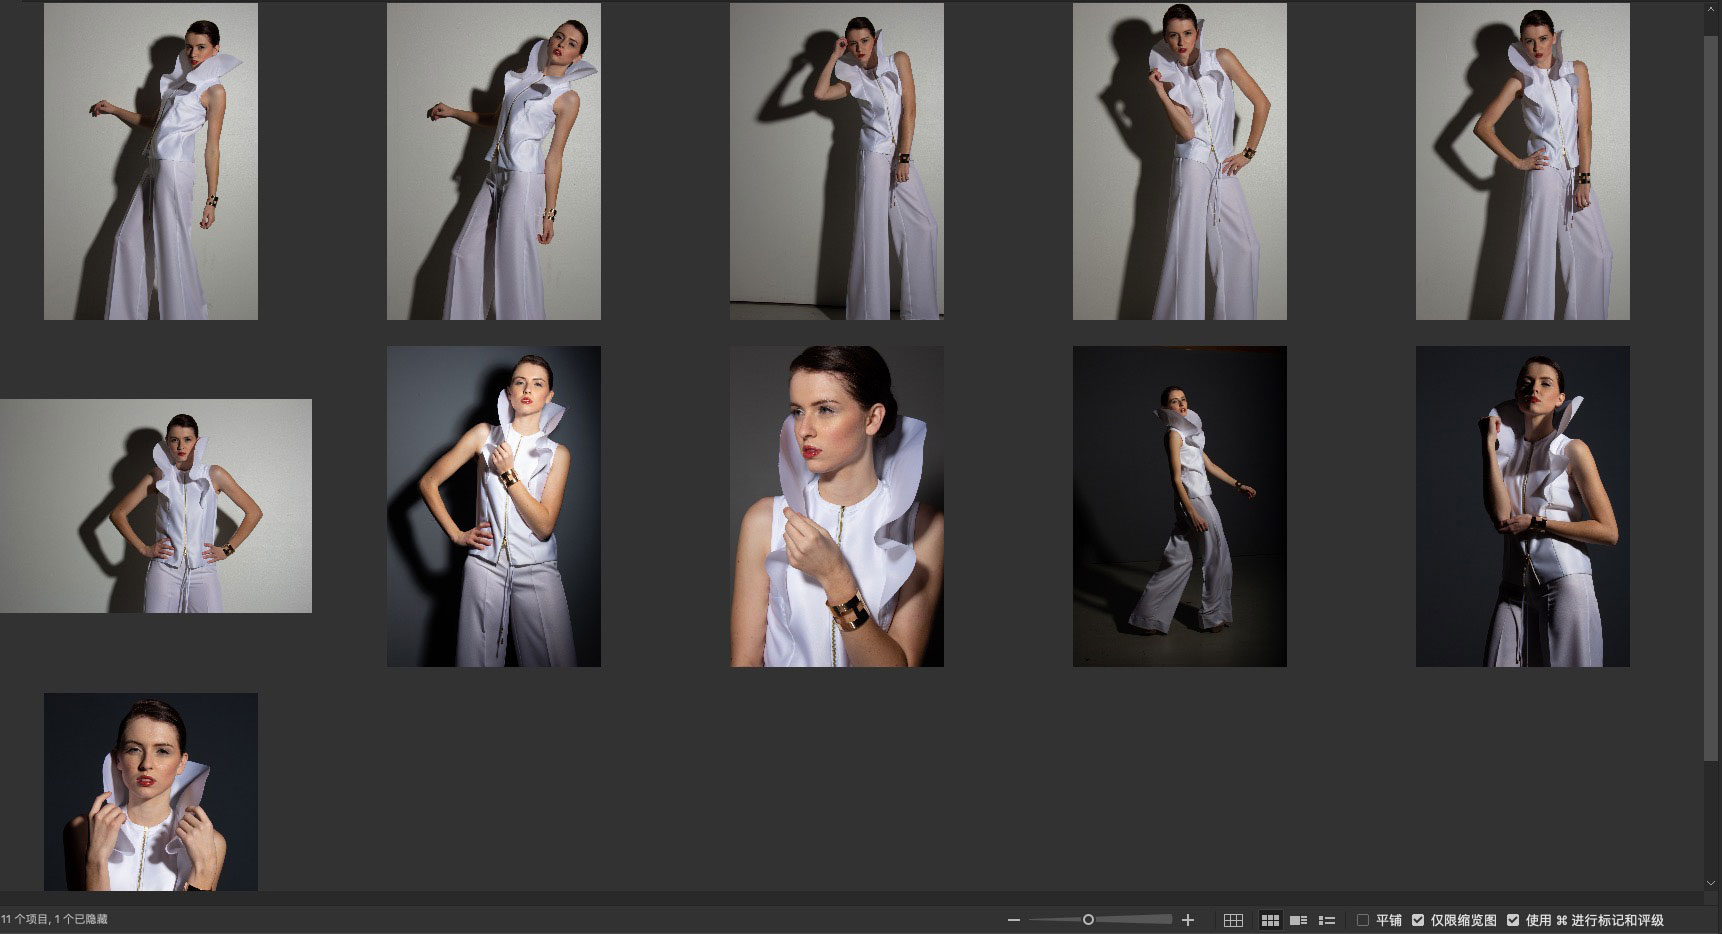The image size is (1722, 934).
Task: Click the plus icon to enlarge thumbnails
Action: (1188, 920)
